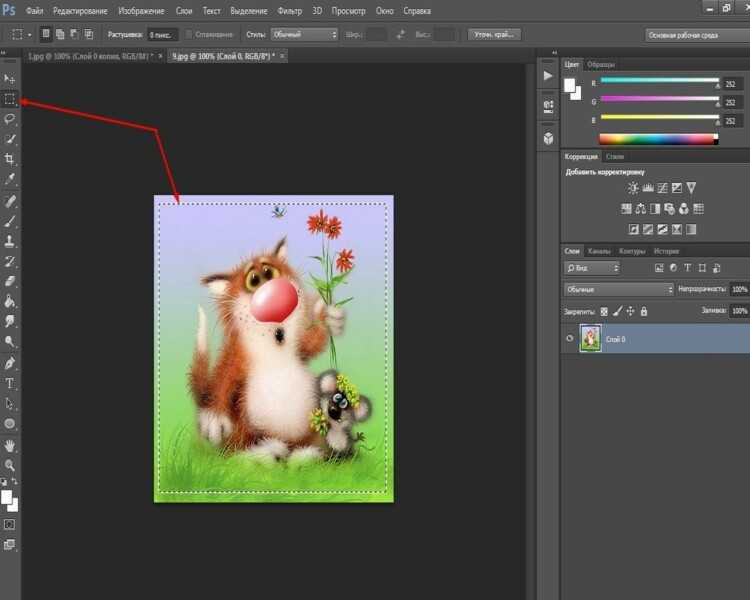Select the Lasso tool
This screenshot has width=750, height=600.
[x=10, y=119]
